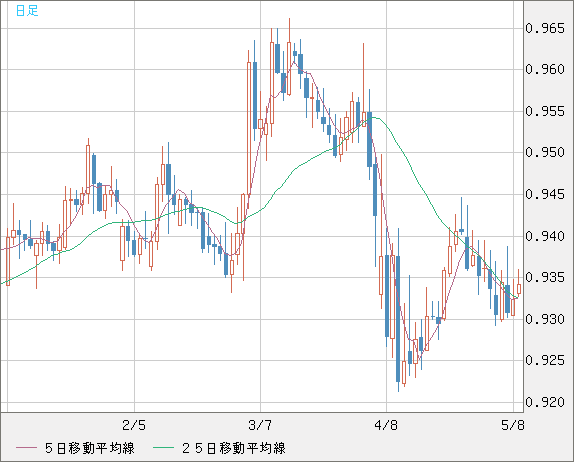Click the 0.960 price axis label
Image resolution: width=574 pixels, height=462 pixels.
pyautogui.click(x=545, y=69)
